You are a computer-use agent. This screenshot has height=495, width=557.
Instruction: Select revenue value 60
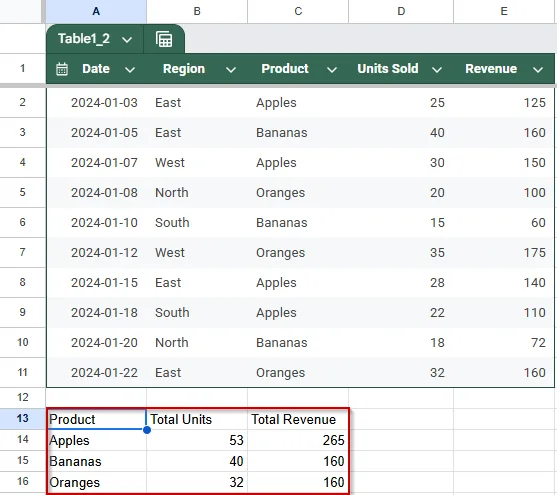504,222
